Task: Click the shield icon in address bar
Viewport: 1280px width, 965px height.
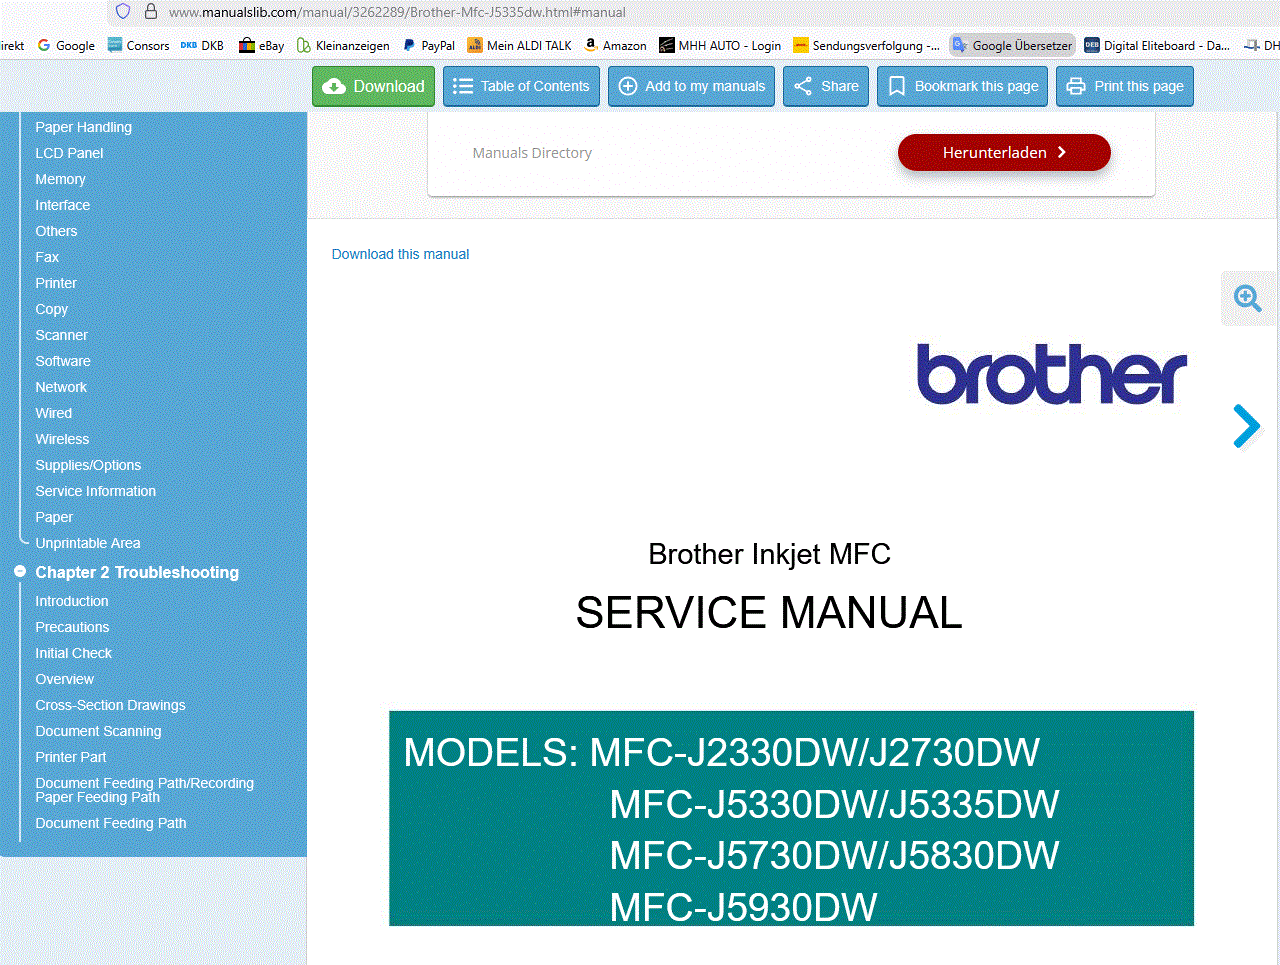Action: pyautogui.click(x=123, y=12)
